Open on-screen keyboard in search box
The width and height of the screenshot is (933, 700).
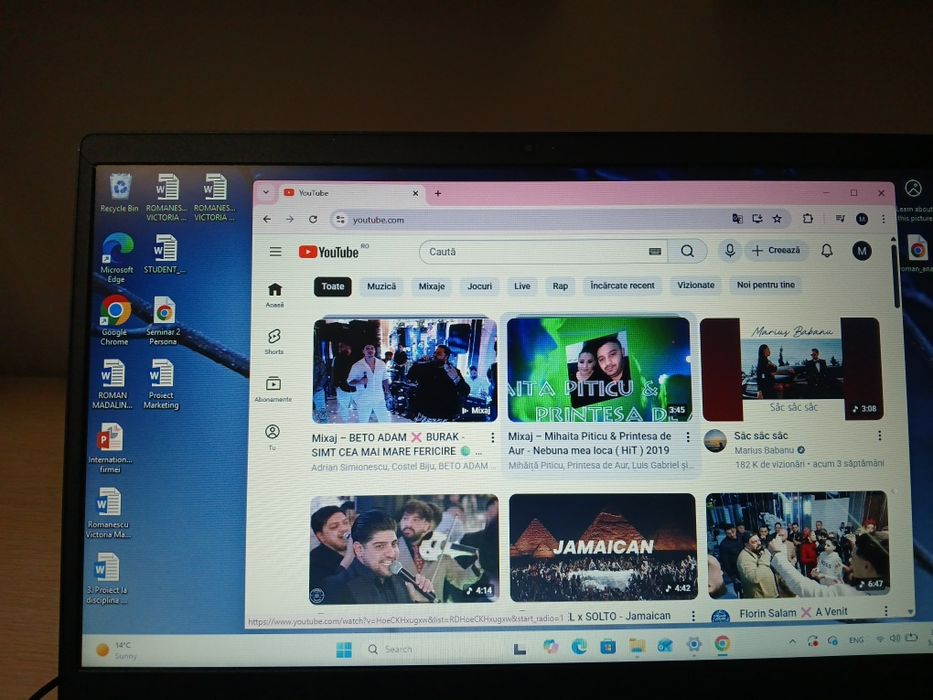tap(655, 252)
